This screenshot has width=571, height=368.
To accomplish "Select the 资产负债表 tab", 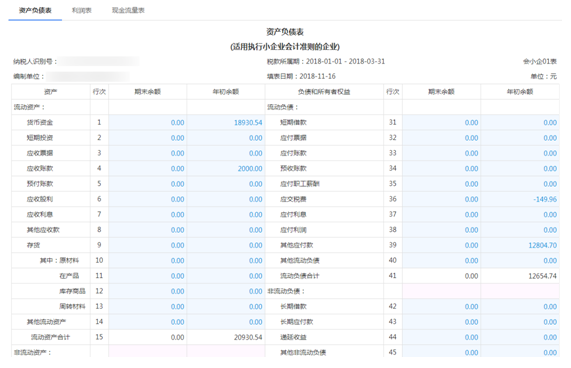I will 35,10.
